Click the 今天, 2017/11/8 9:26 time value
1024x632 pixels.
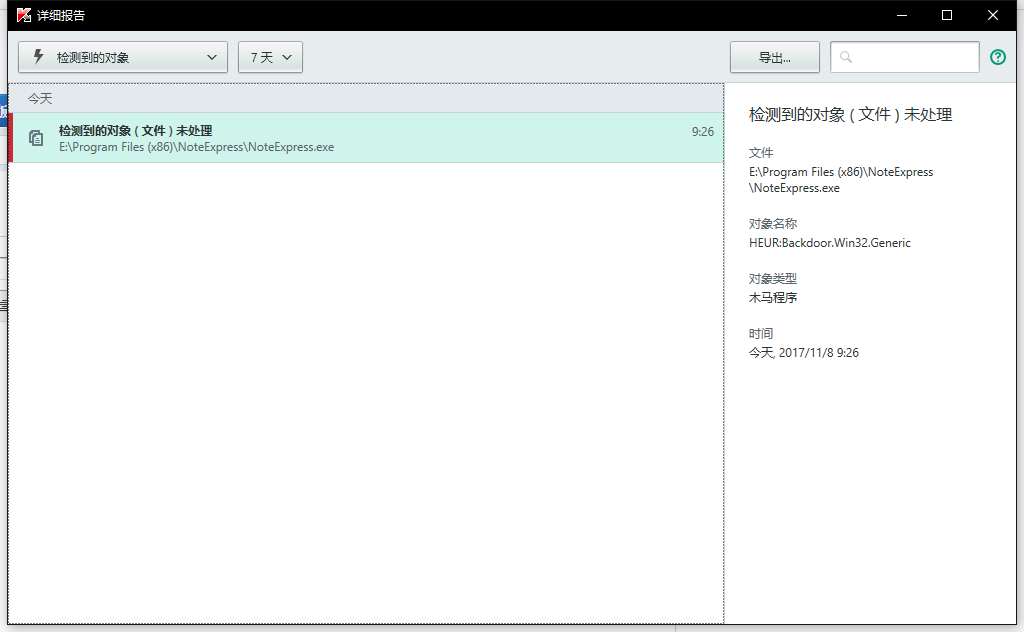(x=803, y=353)
